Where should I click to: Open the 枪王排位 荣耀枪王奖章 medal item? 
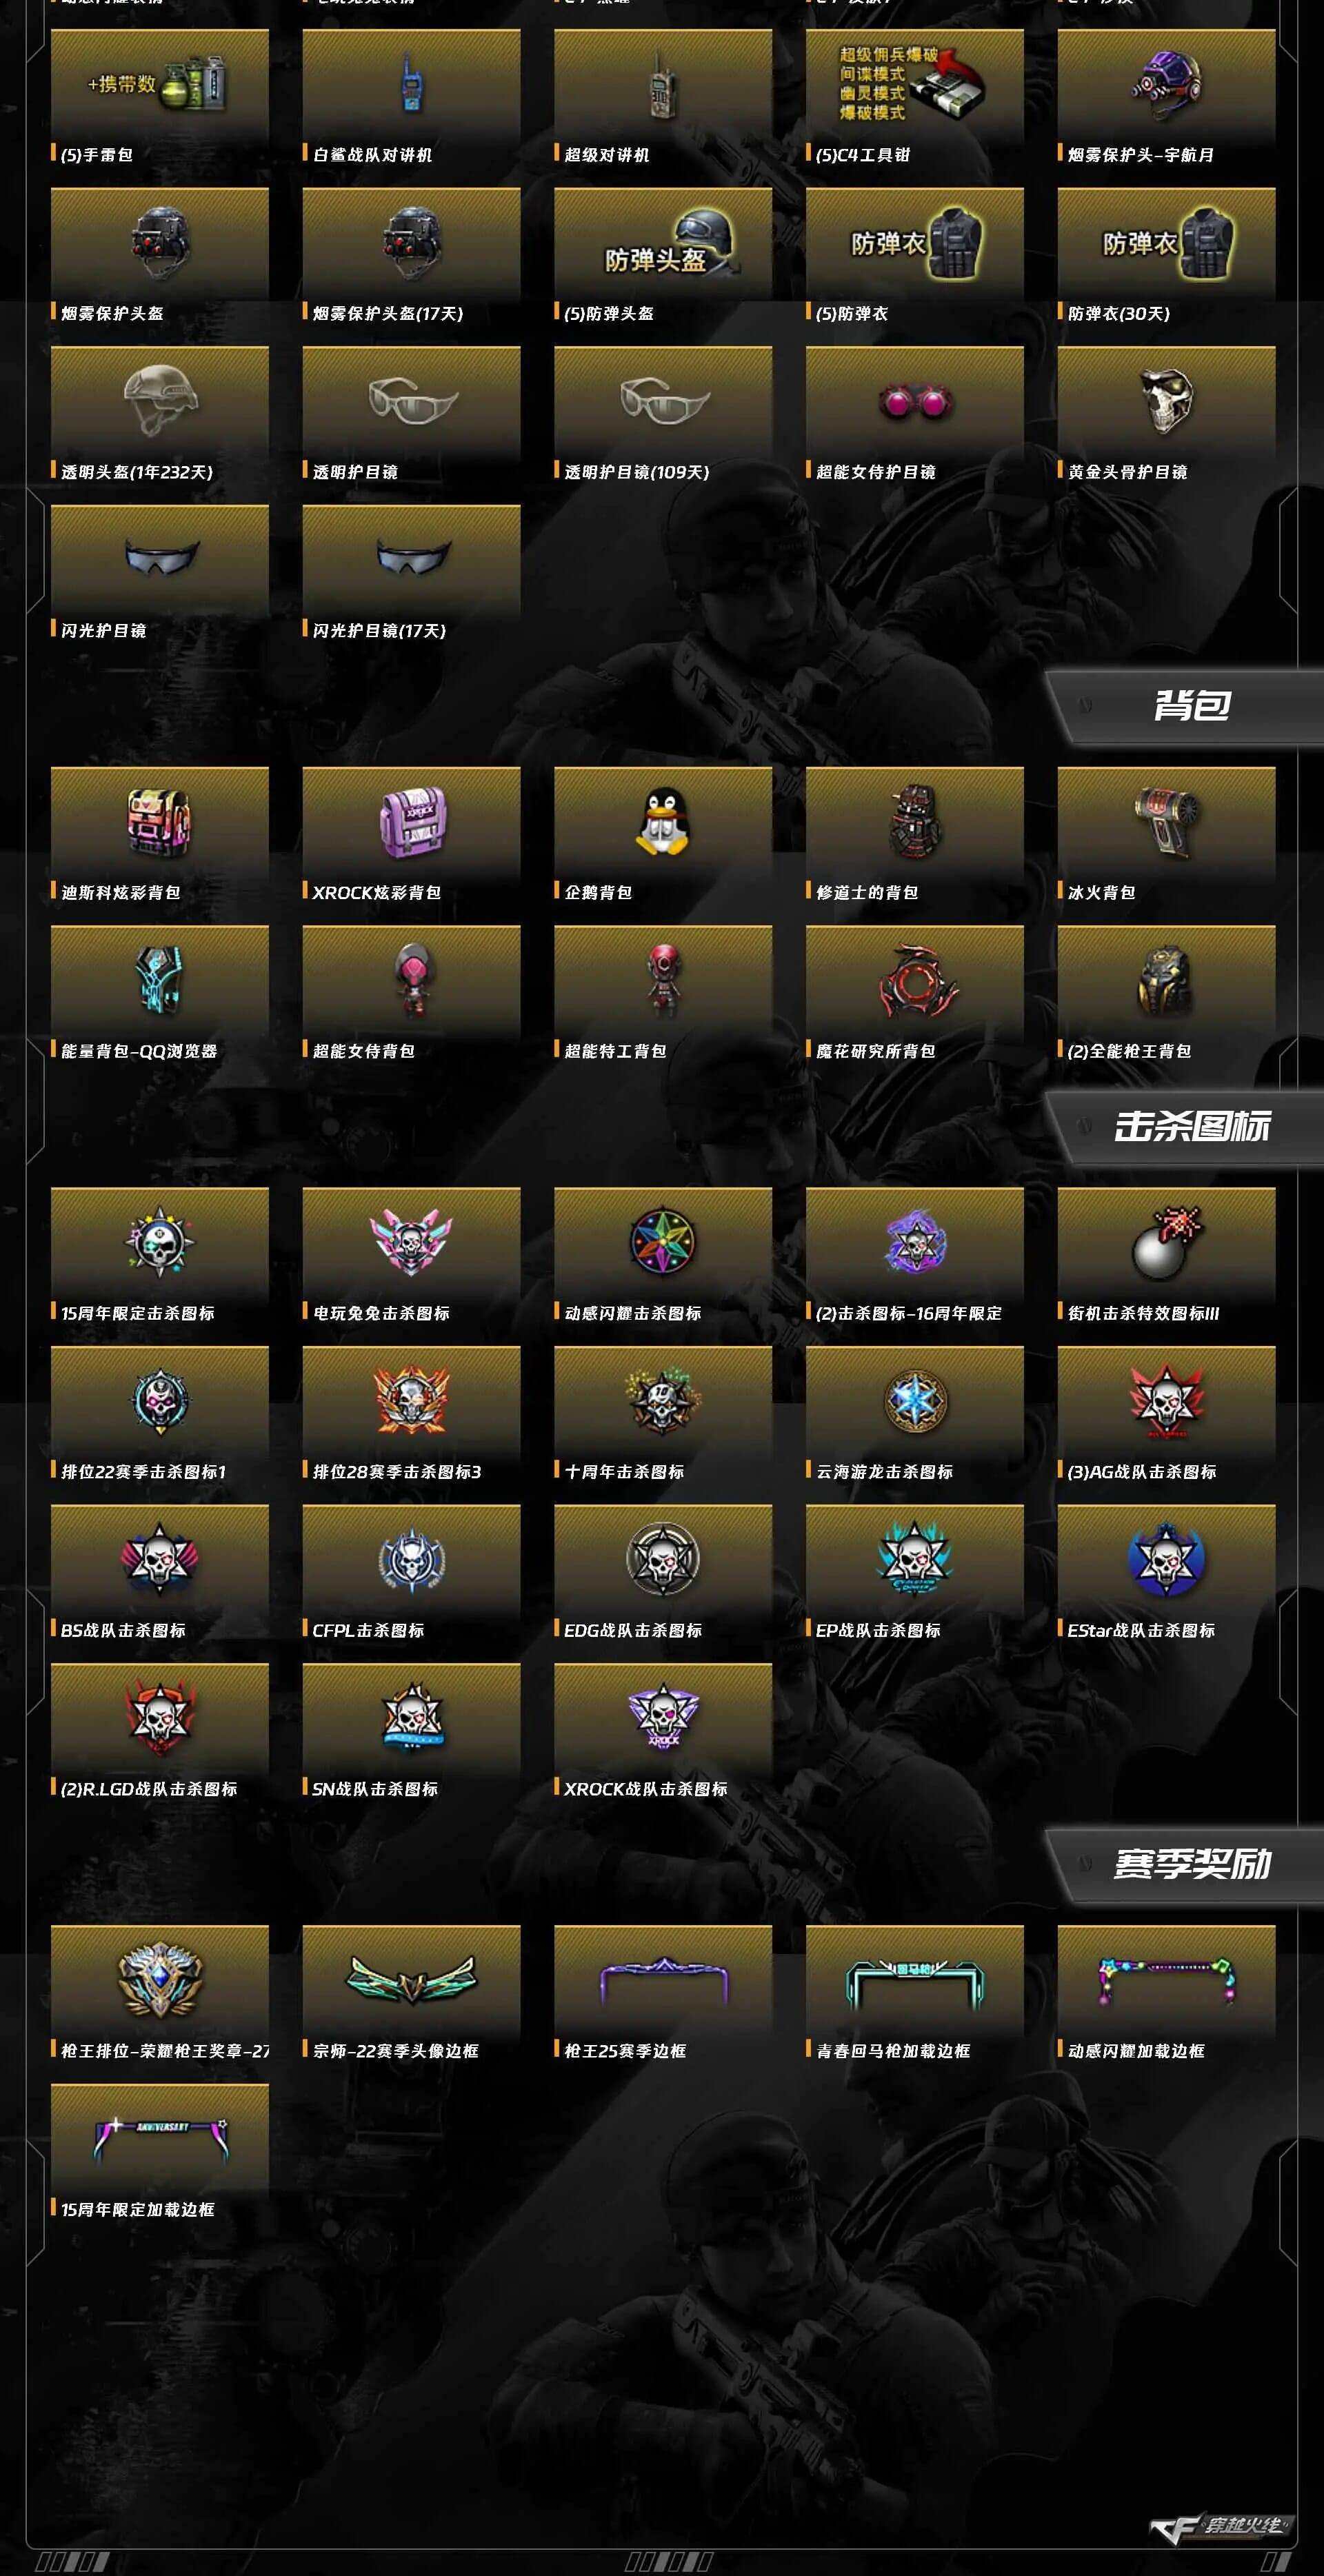pyautogui.click(x=160, y=1994)
